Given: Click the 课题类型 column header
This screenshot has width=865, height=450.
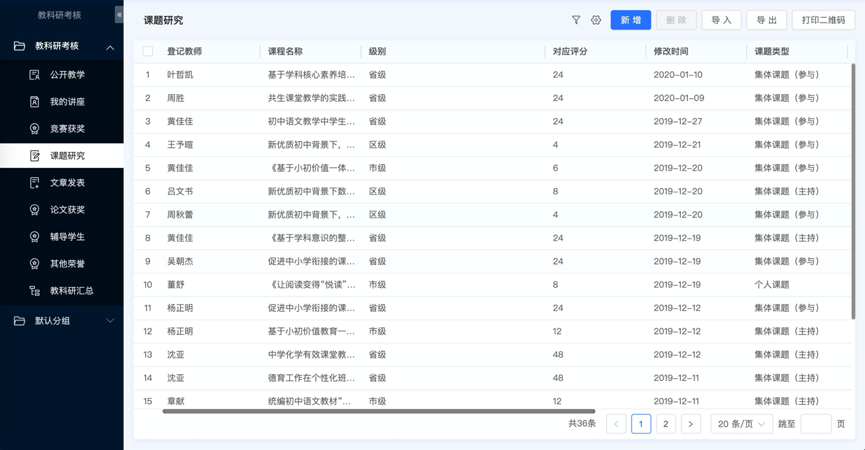Looking at the screenshot, I should (772, 51).
